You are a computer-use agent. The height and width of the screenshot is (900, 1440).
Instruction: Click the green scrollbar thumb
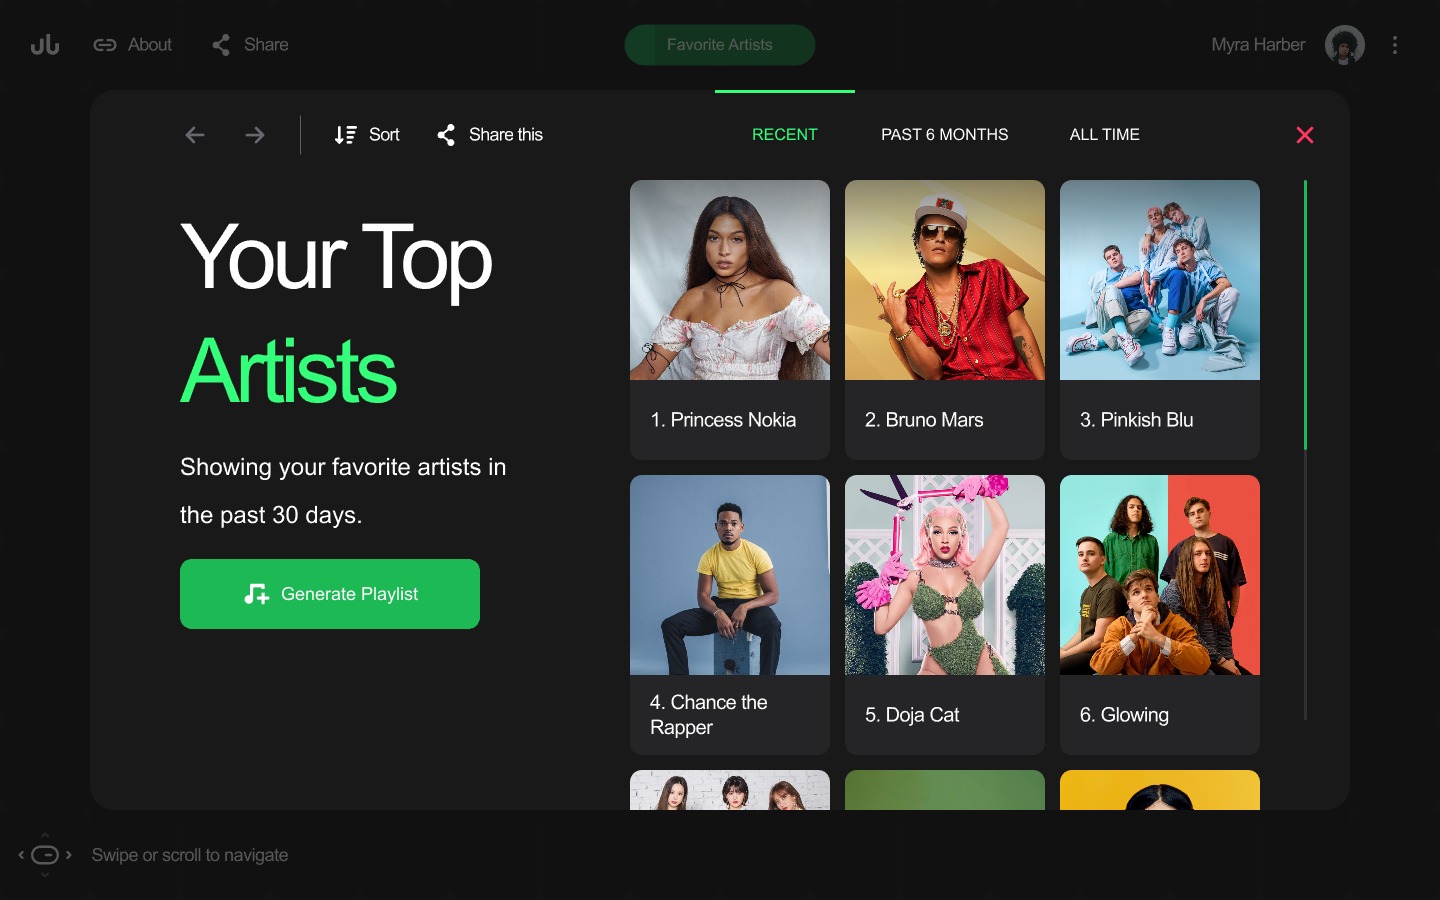click(1305, 315)
